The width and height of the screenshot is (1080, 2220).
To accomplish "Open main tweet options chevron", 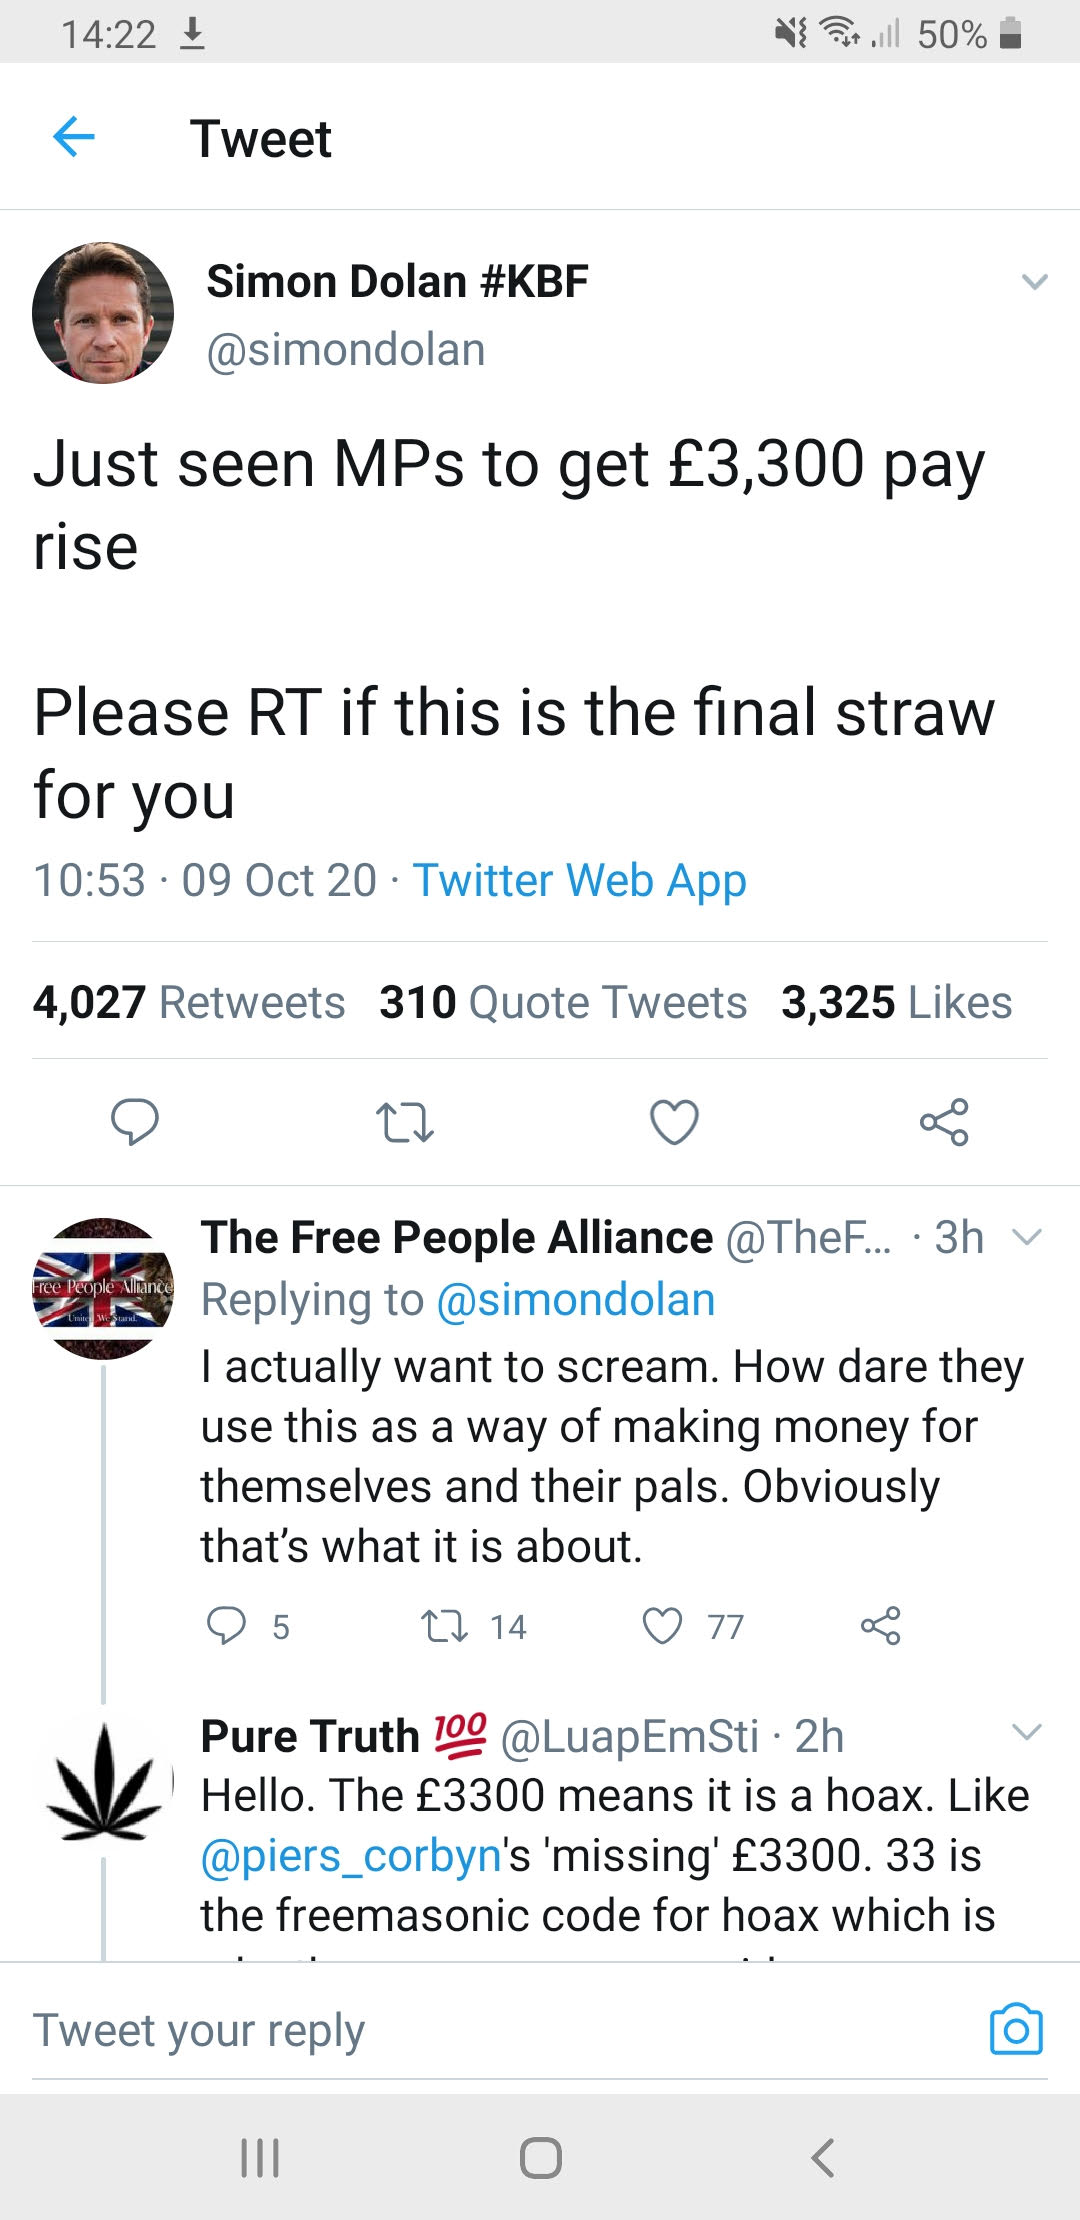I will 1034,282.
